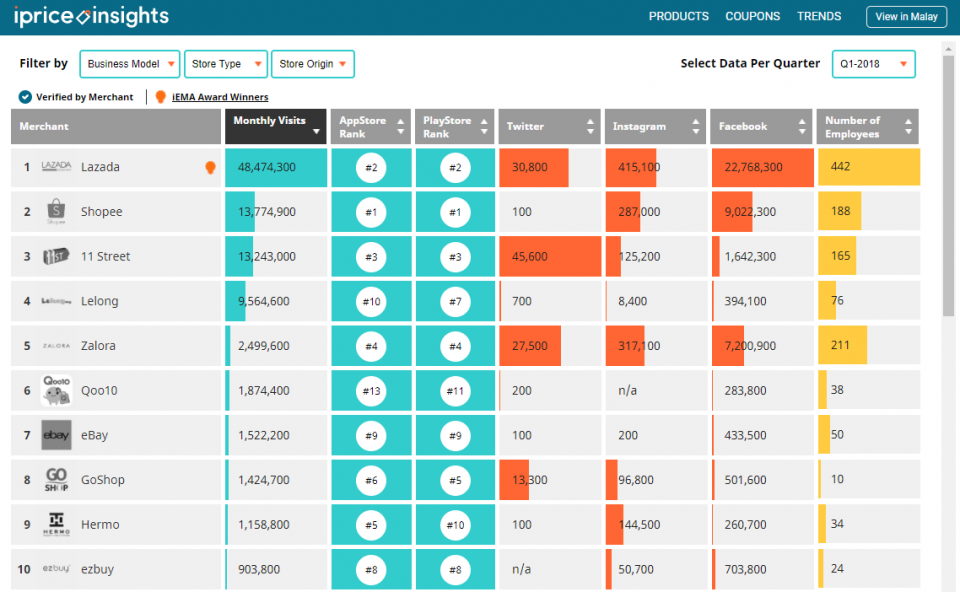Screen dimensions: 960x592
Task: Click the Lelong merchant logo
Action: click(x=56, y=301)
